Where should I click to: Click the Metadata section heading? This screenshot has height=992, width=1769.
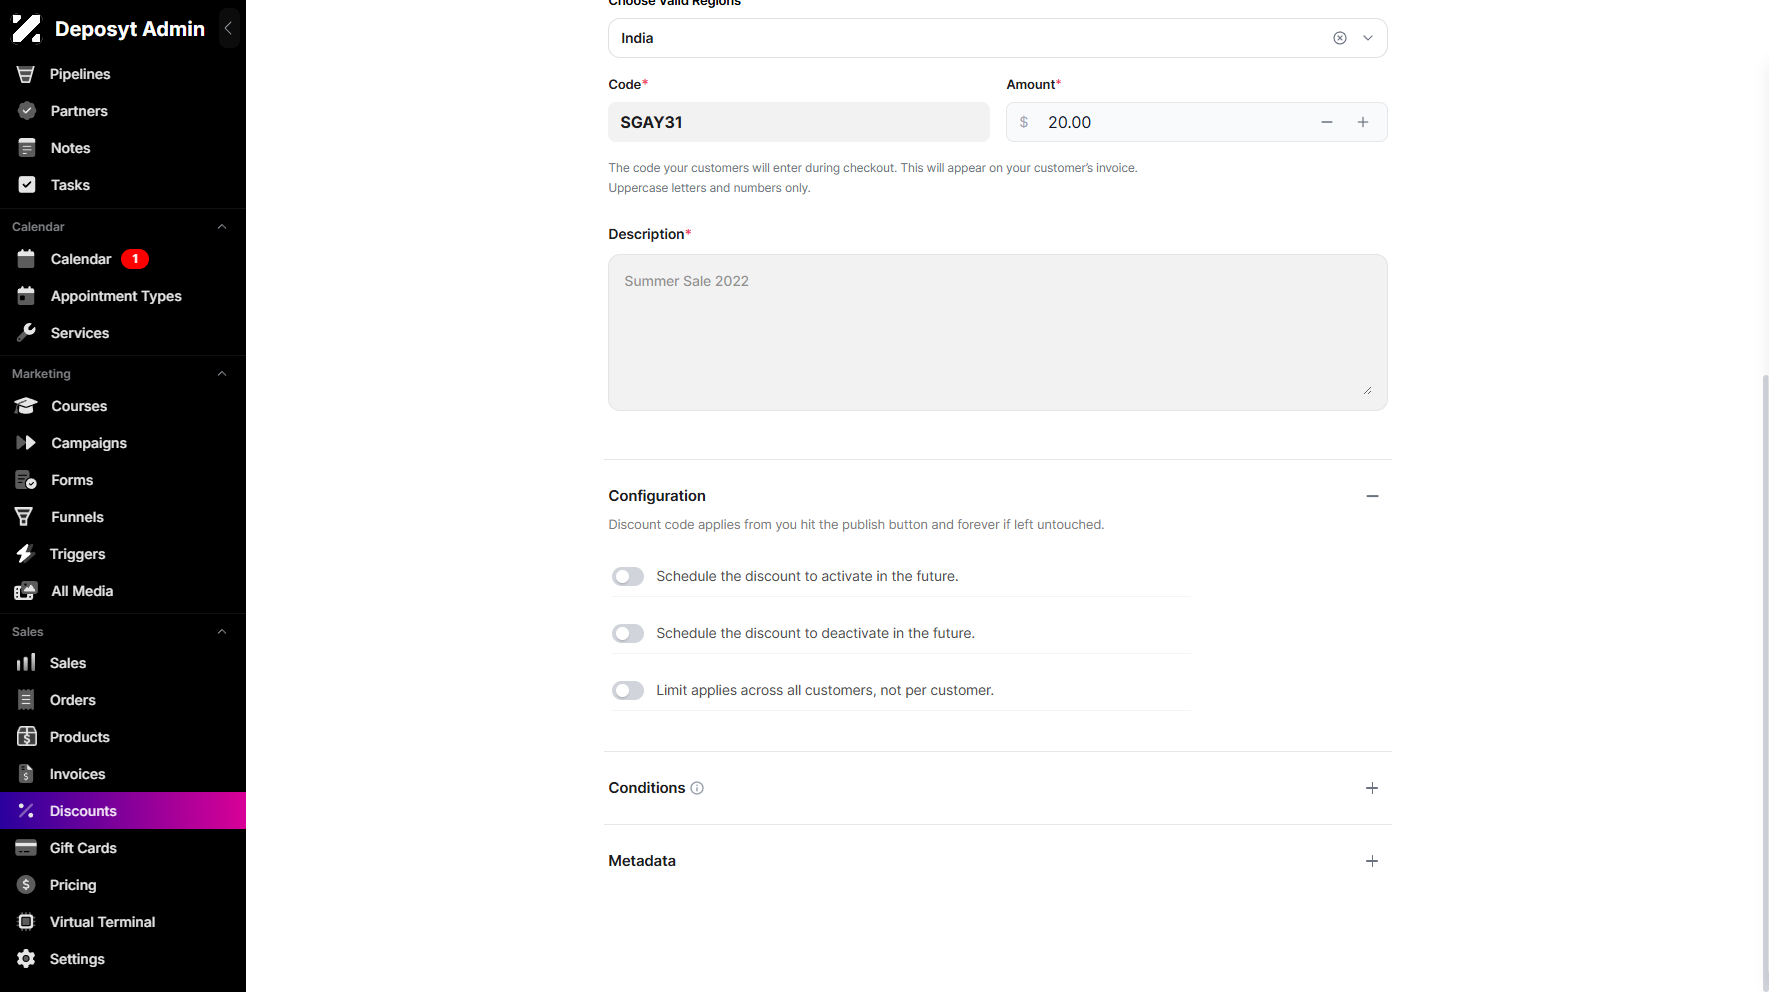tap(642, 861)
